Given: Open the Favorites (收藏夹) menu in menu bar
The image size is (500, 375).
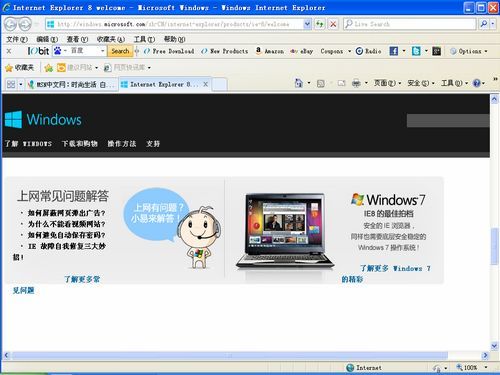Looking at the screenshot, I should 111,39.
